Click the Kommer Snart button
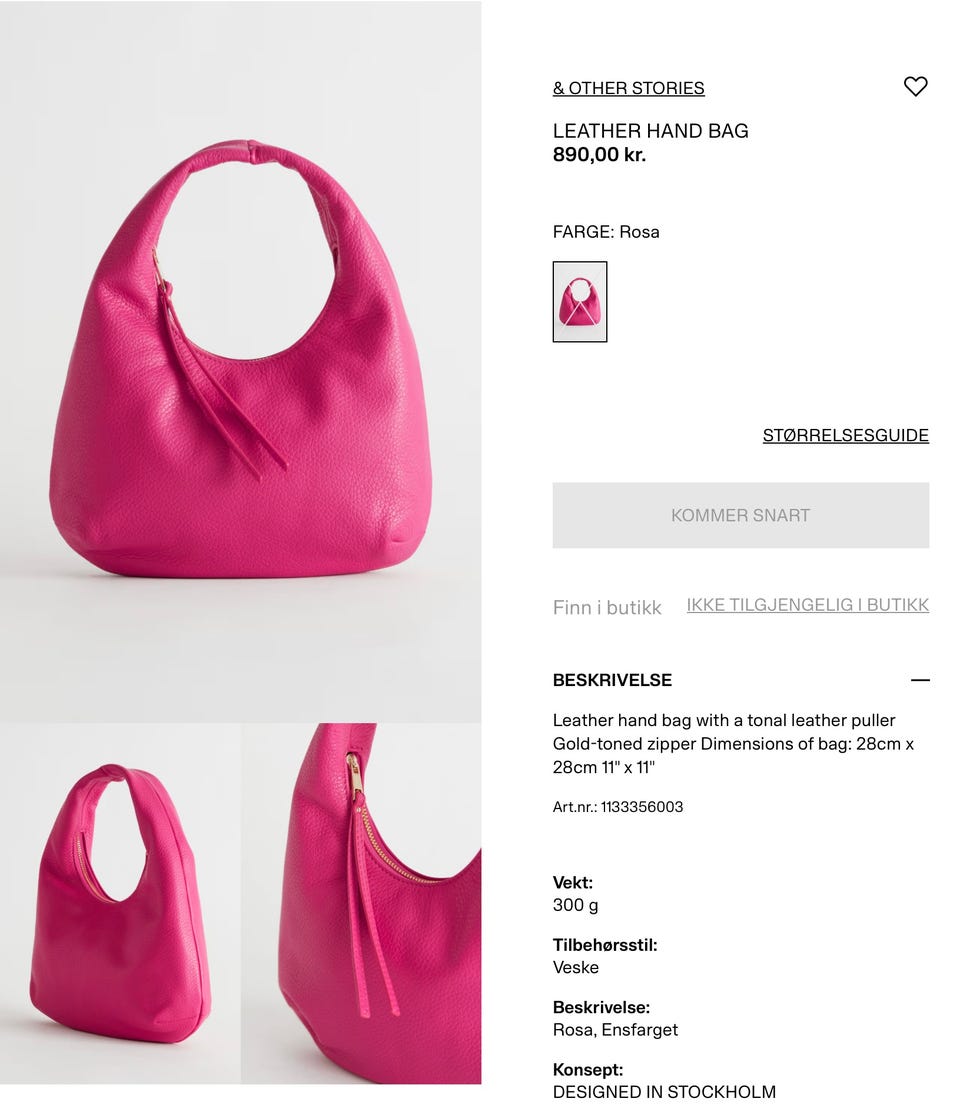Image resolution: width=960 pixels, height=1105 pixels. click(x=740, y=515)
